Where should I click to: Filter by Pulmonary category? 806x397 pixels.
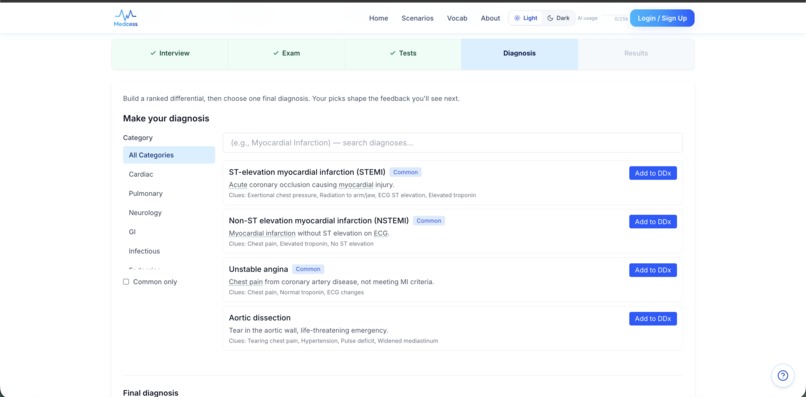click(169, 193)
